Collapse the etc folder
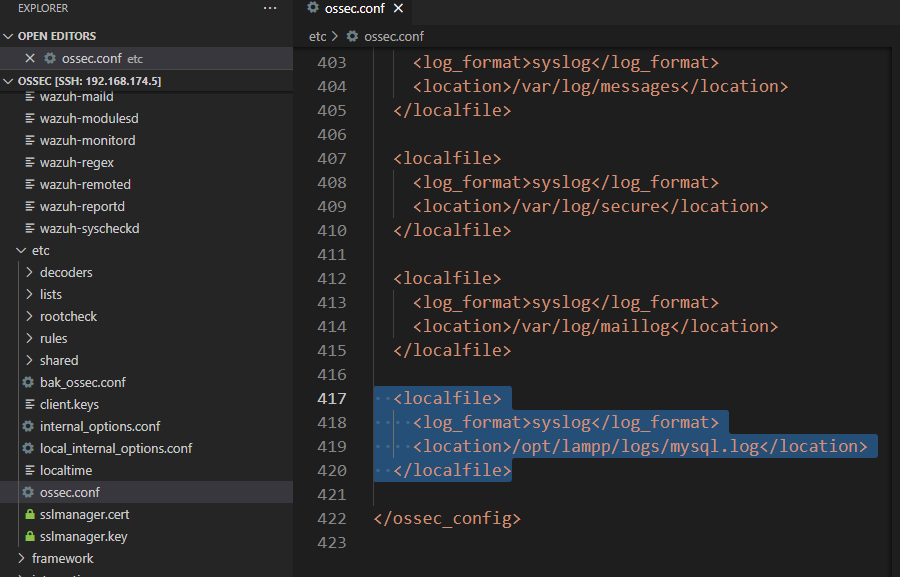The height and width of the screenshot is (577, 900). (22, 250)
